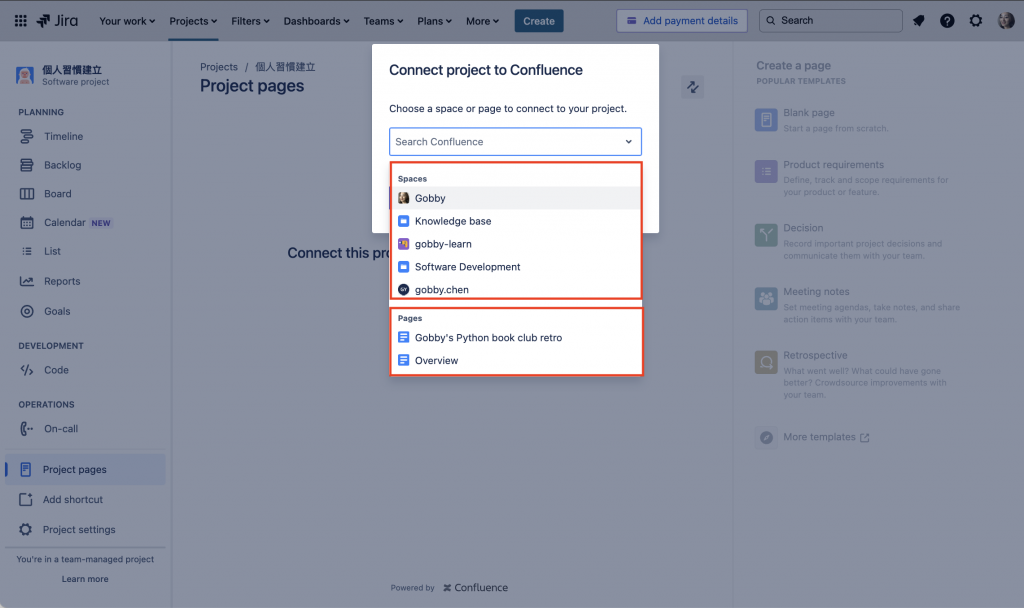
Task: Click the Backlog sidebar icon
Action: pos(27,165)
